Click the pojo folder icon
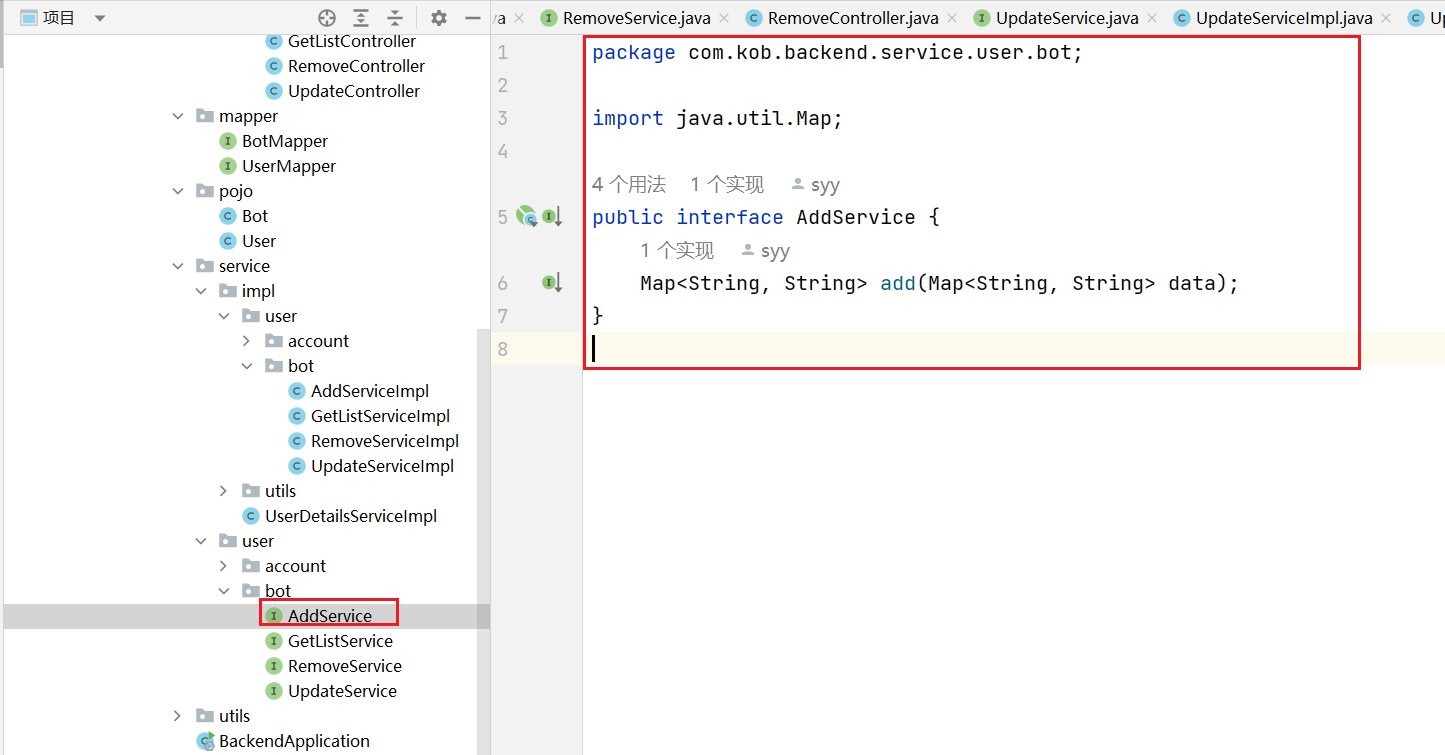 pos(205,191)
